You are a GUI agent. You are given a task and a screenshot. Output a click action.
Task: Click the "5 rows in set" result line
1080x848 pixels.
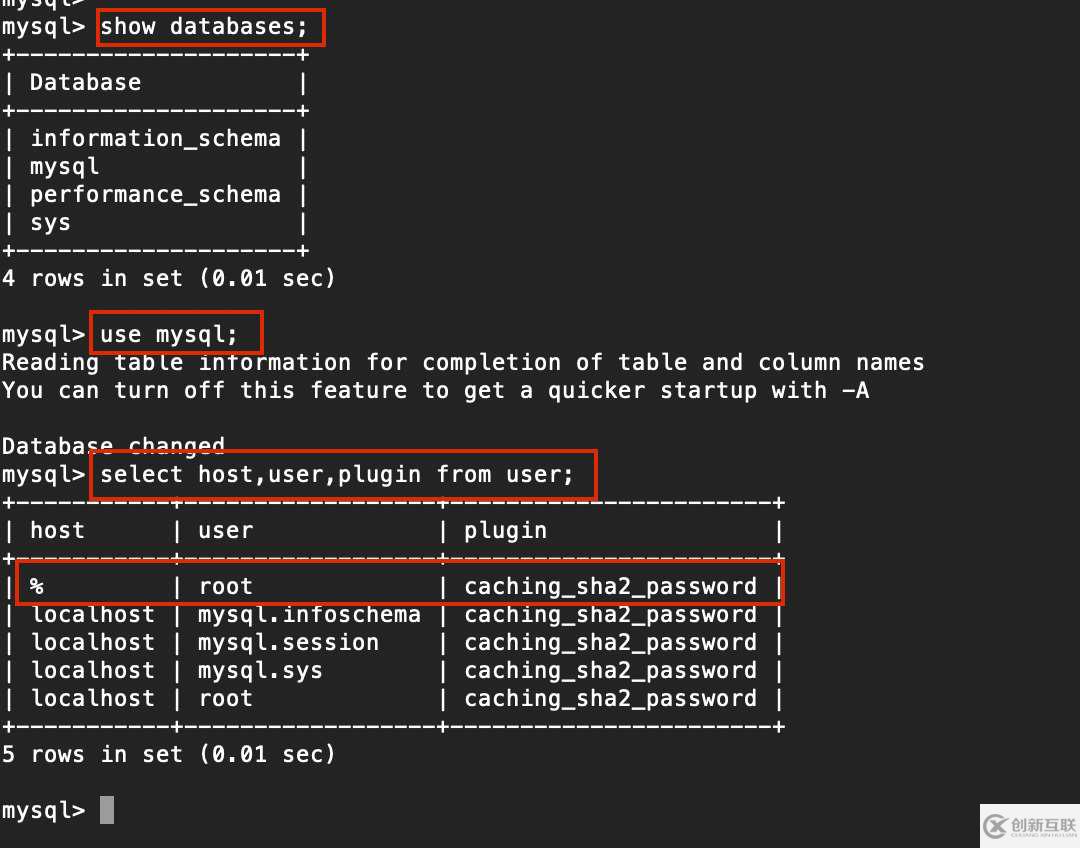click(168, 755)
